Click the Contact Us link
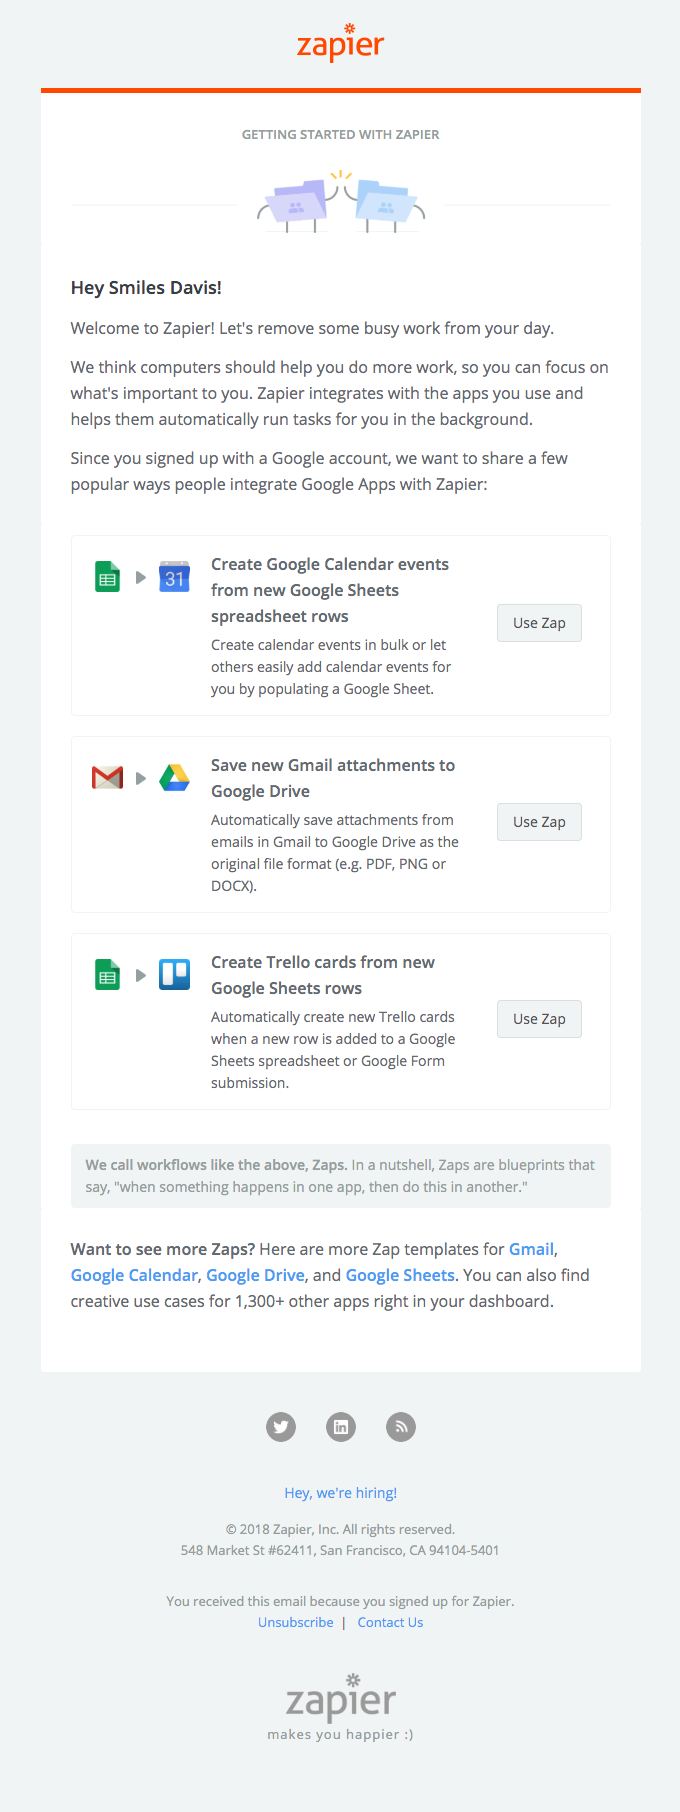The width and height of the screenshot is (680, 1812). coord(390,1622)
